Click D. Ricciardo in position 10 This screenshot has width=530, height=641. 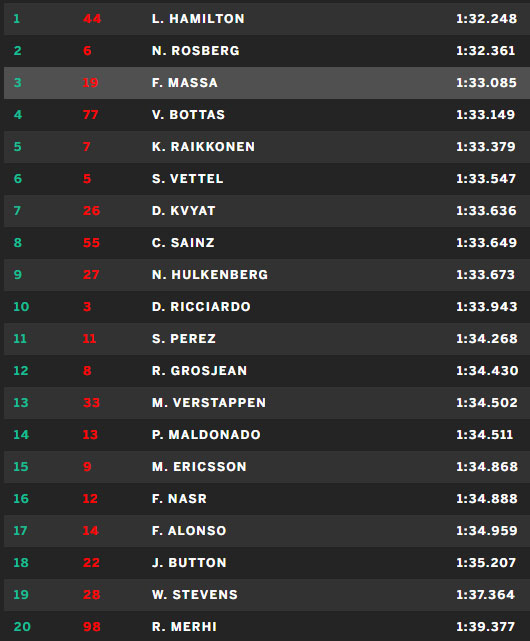201,307
